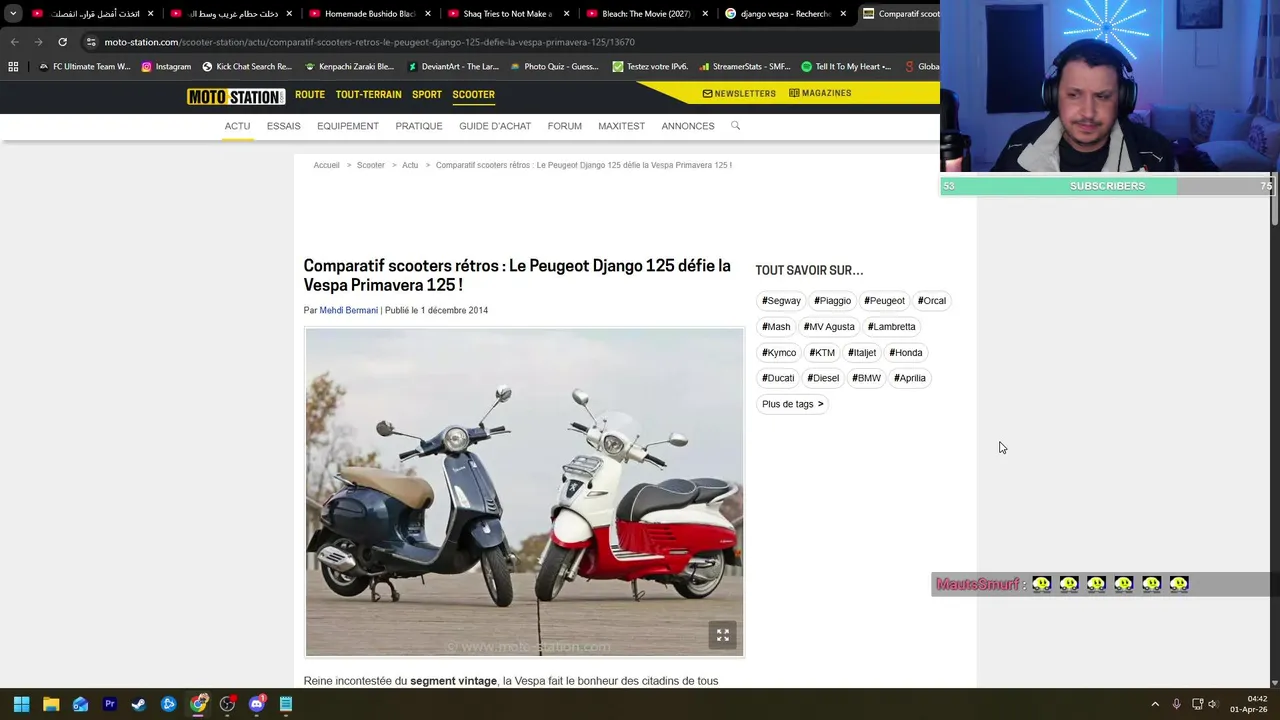Click the browser forward arrow
The height and width of the screenshot is (720, 1280).
point(38,42)
